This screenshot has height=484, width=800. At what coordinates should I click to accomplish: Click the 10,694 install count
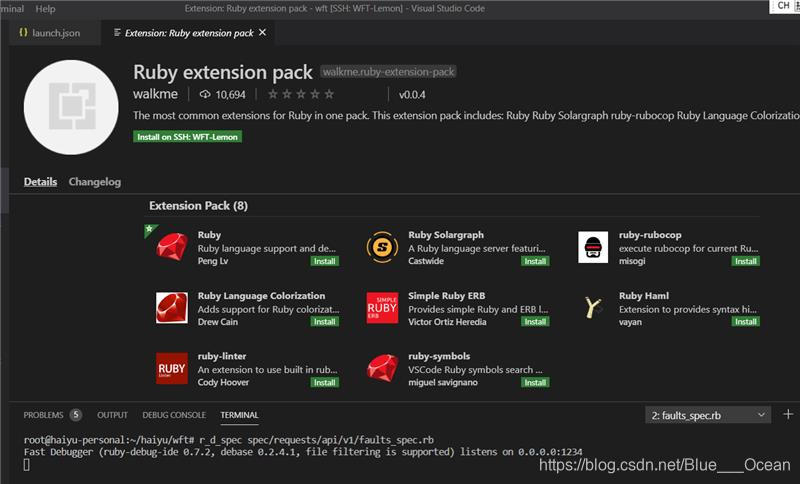pos(231,95)
